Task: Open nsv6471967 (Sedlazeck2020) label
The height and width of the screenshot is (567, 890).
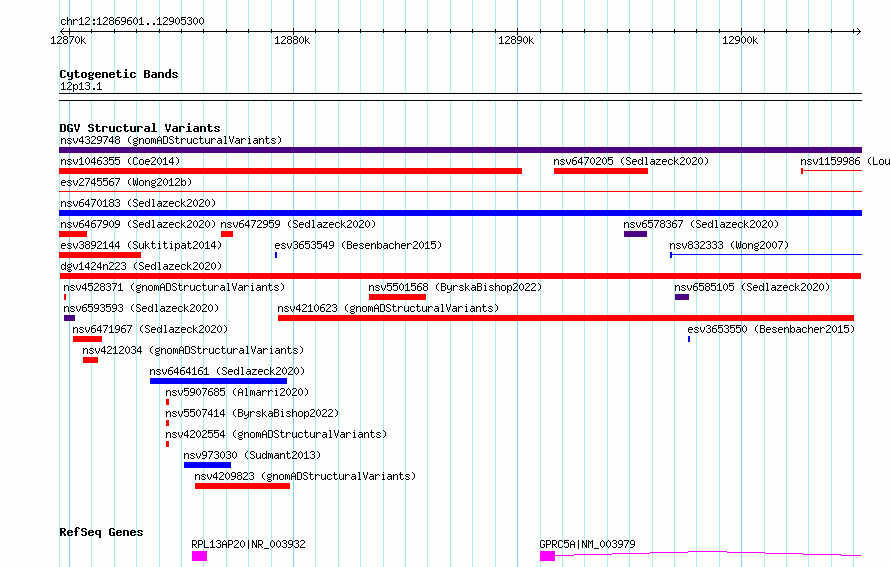Action: tap(150, 329)
